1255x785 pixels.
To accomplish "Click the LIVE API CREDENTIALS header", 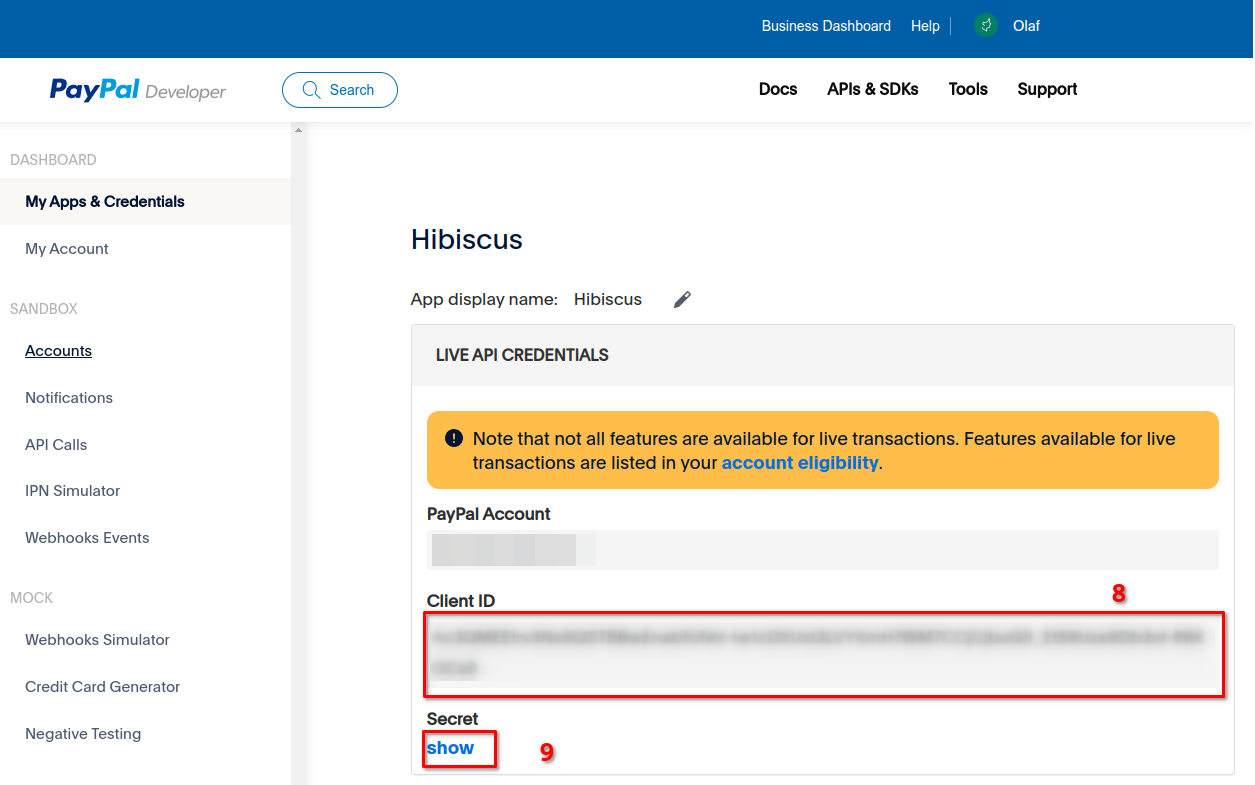I will coord(522,355).
